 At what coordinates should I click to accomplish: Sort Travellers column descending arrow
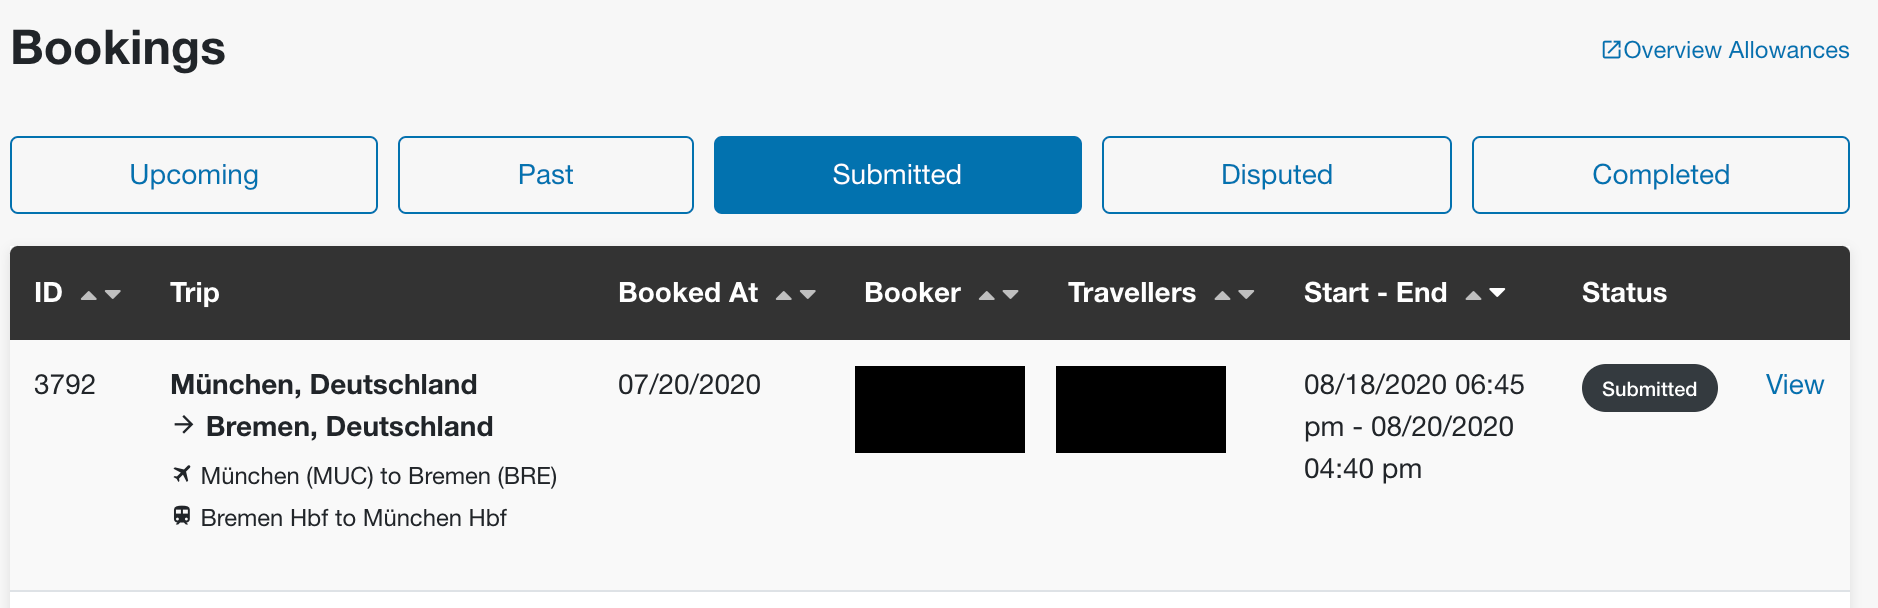pyautogui.click(x=1246, y=295)
